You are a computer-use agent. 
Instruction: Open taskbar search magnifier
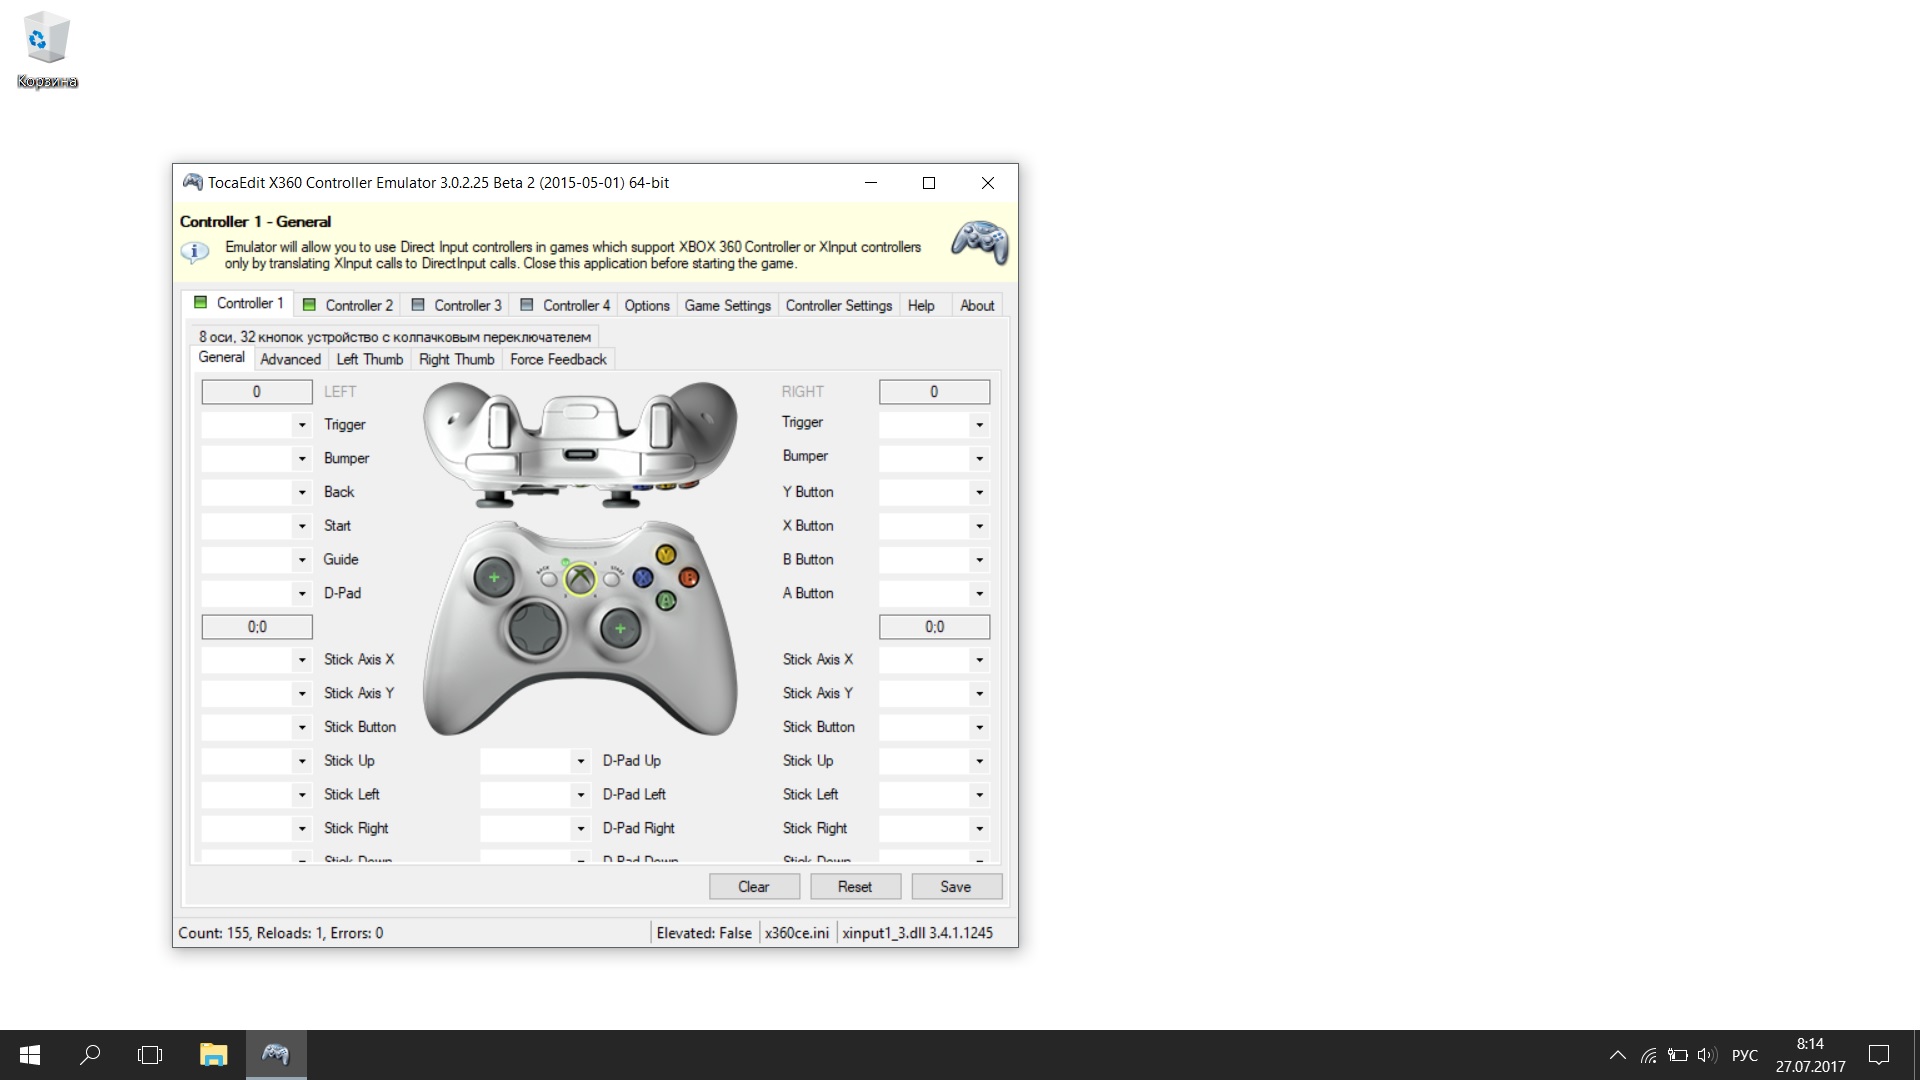[90, 1054]
